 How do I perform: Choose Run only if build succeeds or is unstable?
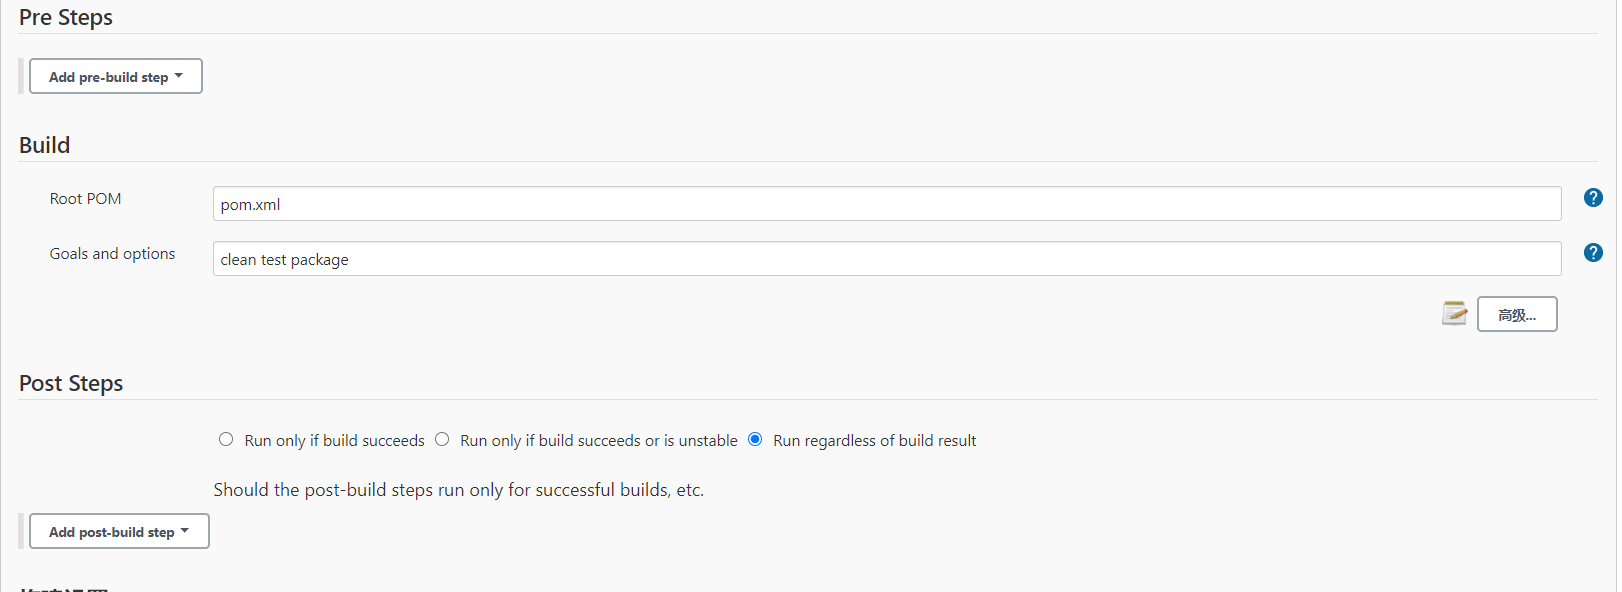(x=442, y=439)
